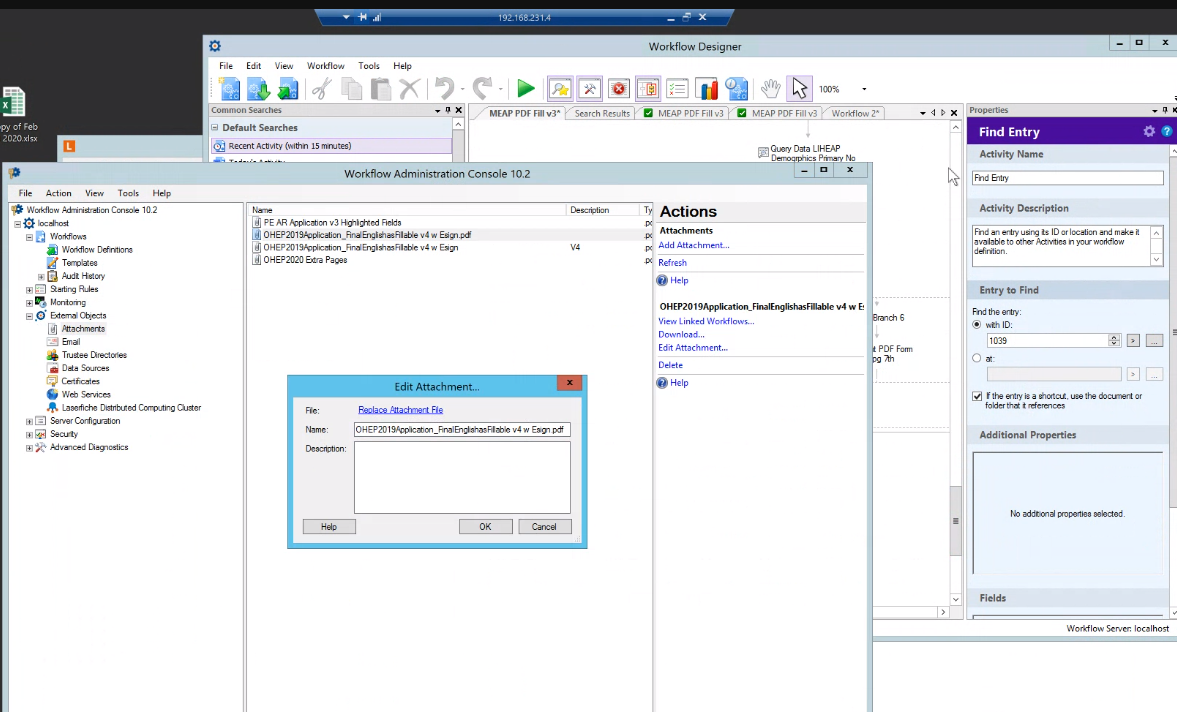Collapse the External Objects tree node
This screenshot has height=712, width=1177.
click(29, 315)
